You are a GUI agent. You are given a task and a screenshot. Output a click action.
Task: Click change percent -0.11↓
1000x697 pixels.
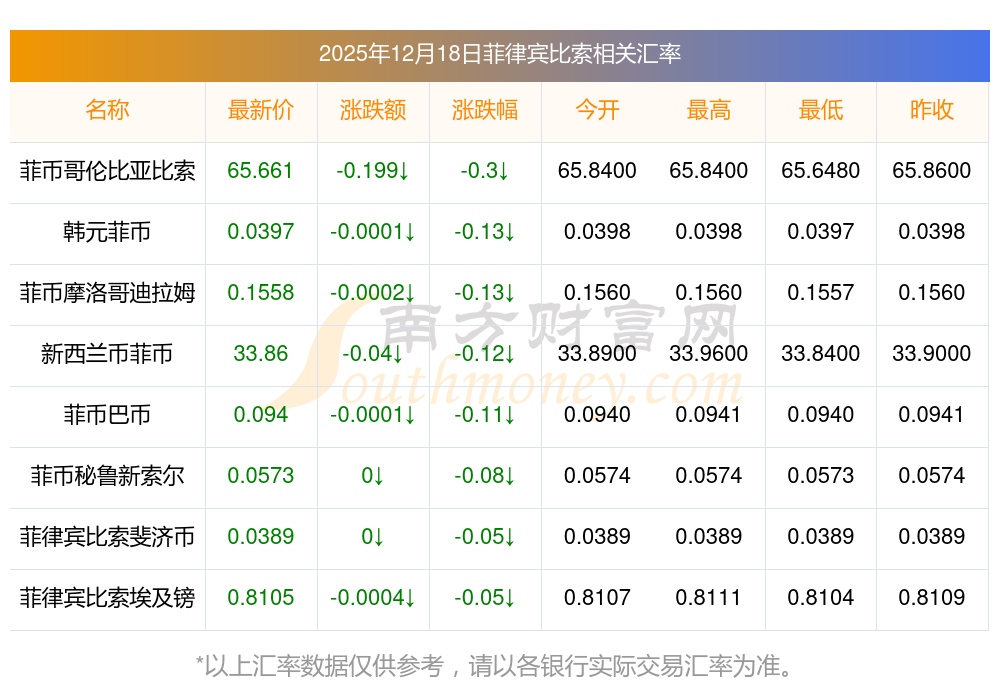485,415
